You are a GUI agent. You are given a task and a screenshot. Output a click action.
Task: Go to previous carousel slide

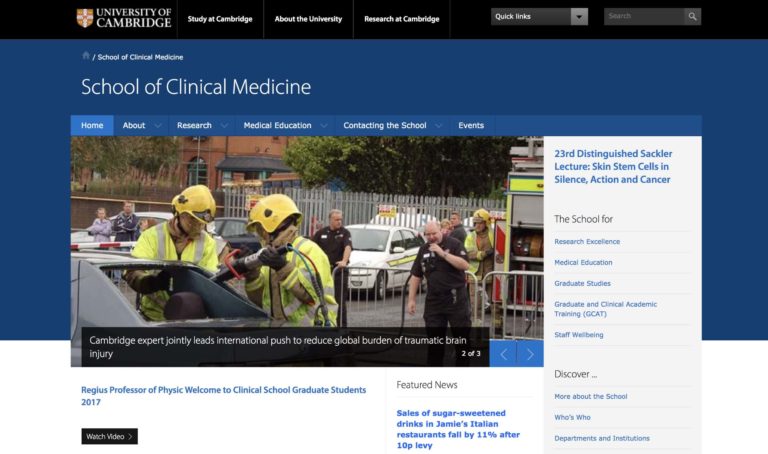(x=503, y=354)
